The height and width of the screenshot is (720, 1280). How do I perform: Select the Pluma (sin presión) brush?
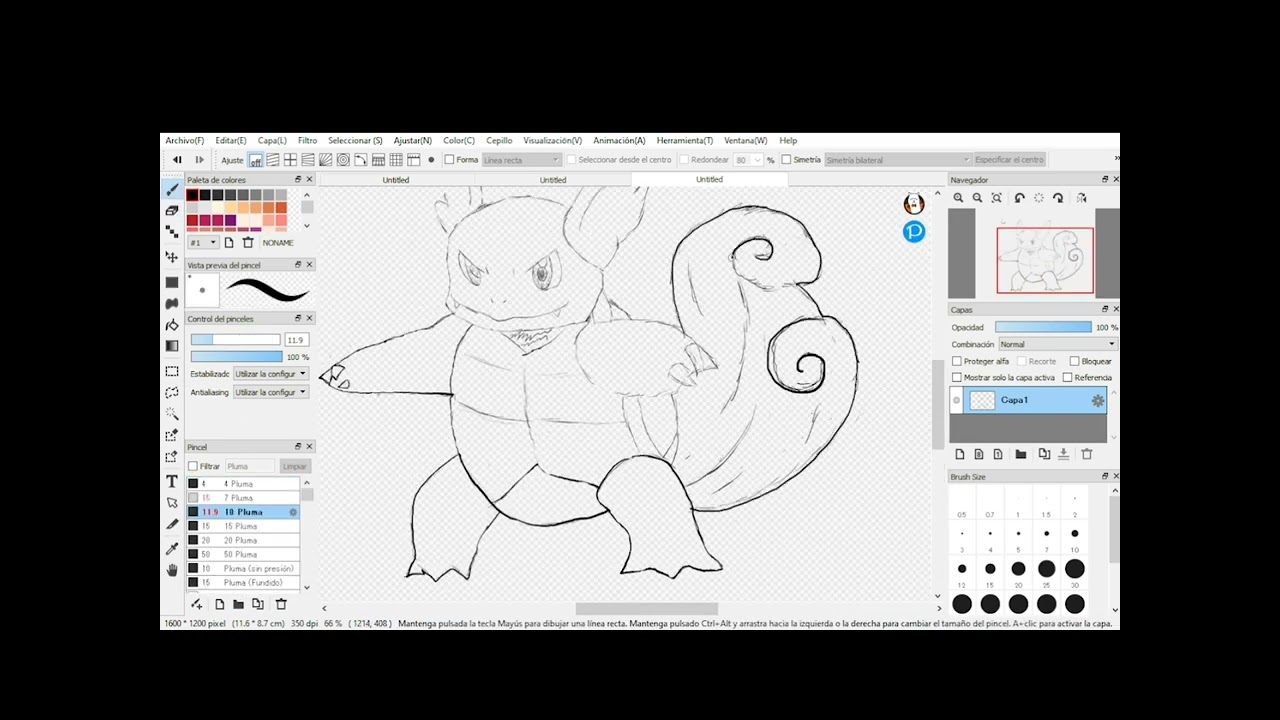(x=243, y=569)
